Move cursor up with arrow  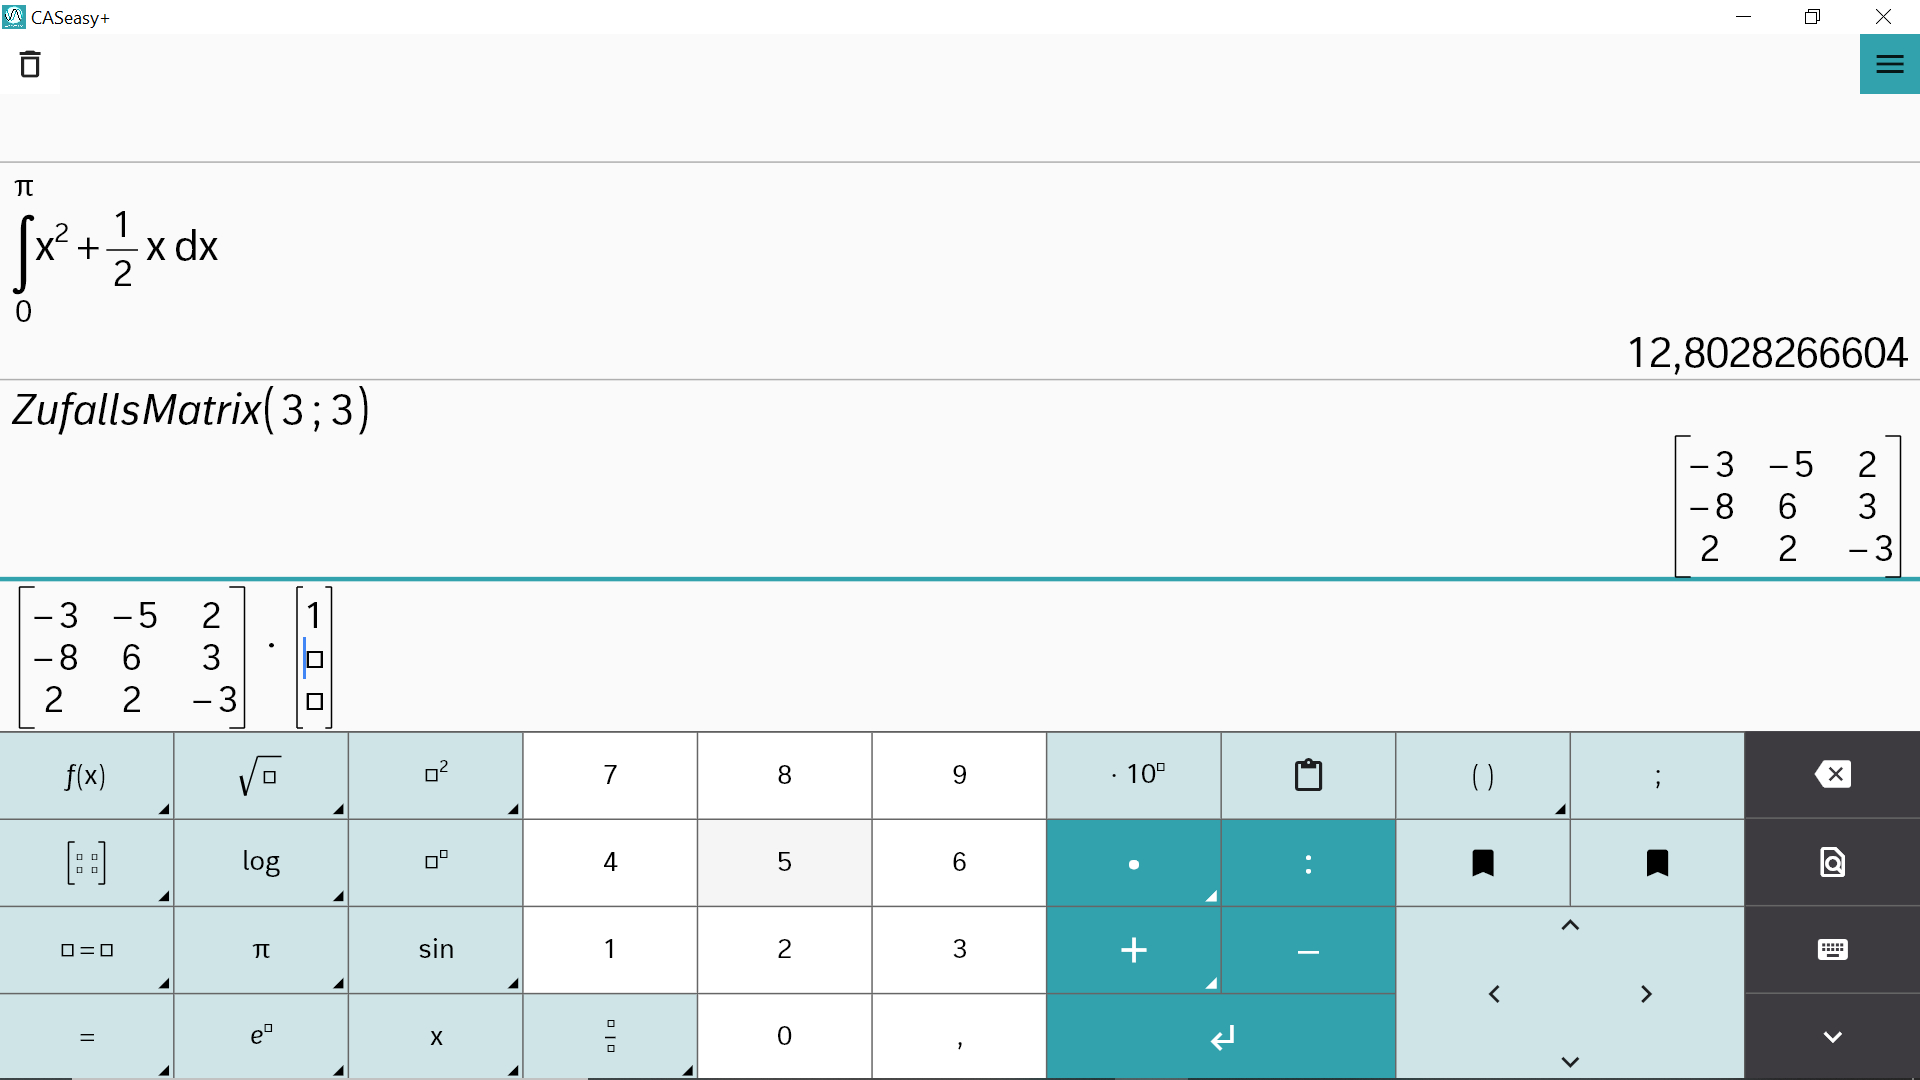tap(1570, 926)
